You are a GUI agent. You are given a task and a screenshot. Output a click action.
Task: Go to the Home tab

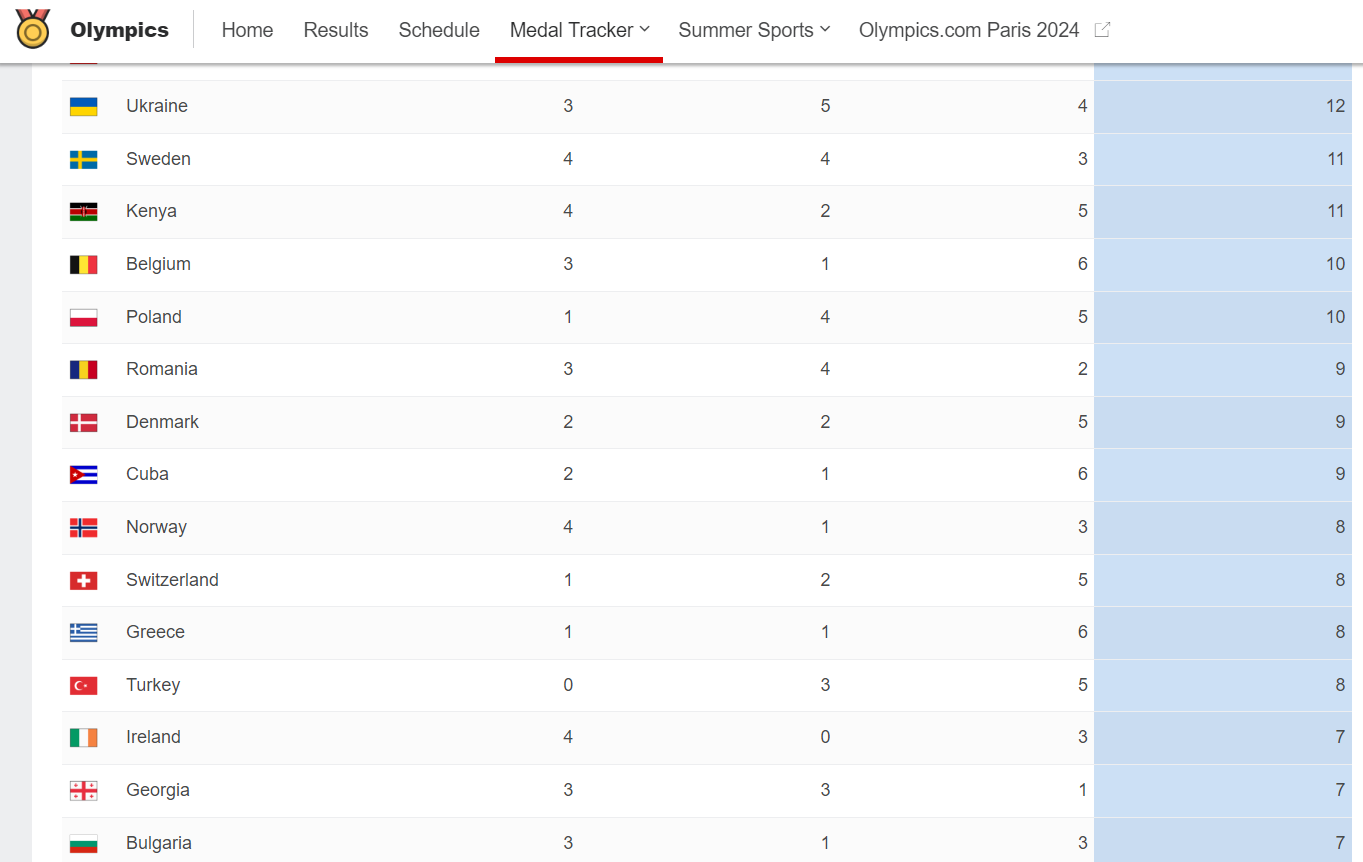[247, 30]
